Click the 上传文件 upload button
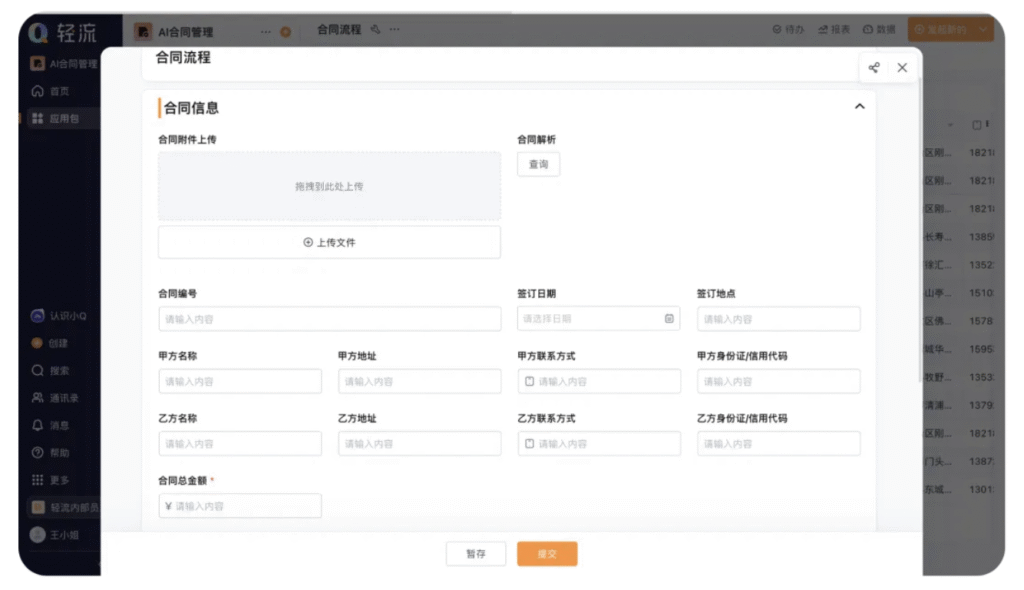The width and height of the screenshot is (1024, 590). pyautogui.click(x=329, y=242)
